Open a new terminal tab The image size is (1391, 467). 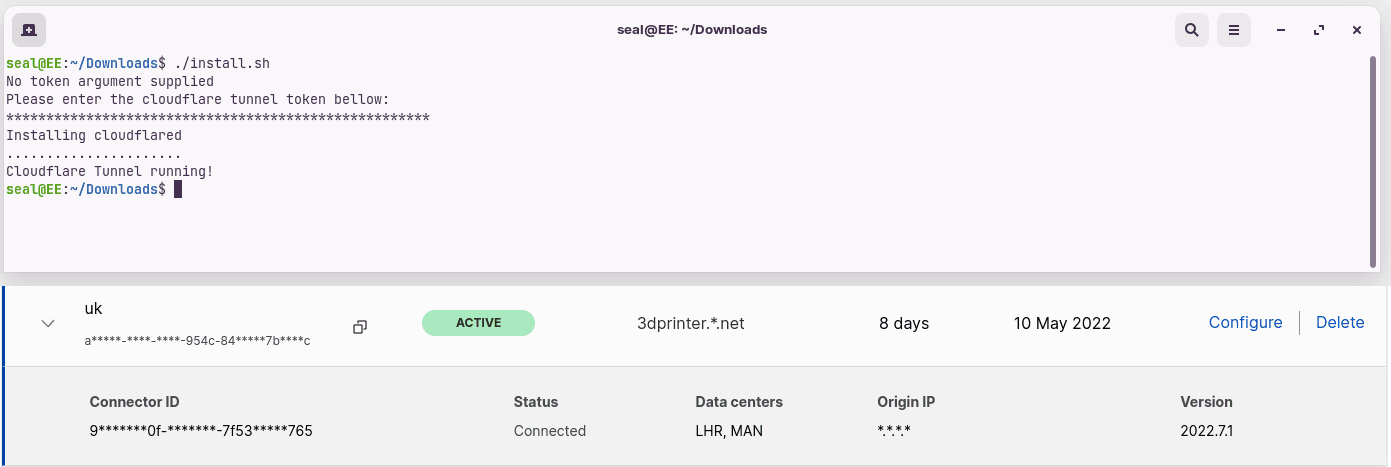29,30
